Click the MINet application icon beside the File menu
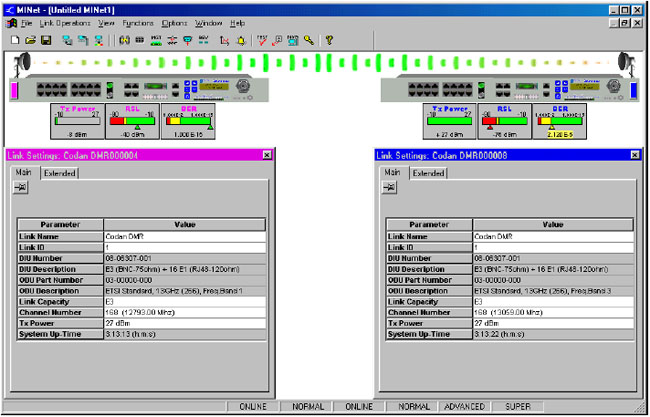The height and width of the screenshot is (417, 650). click(x=12, y=24)
